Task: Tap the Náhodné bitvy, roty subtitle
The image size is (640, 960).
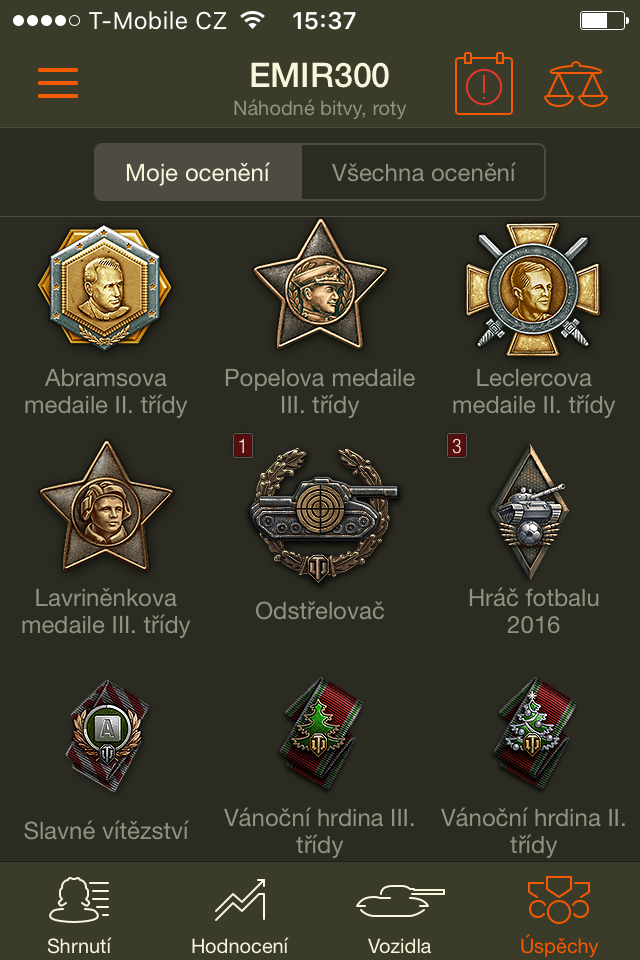Action: 319,109
